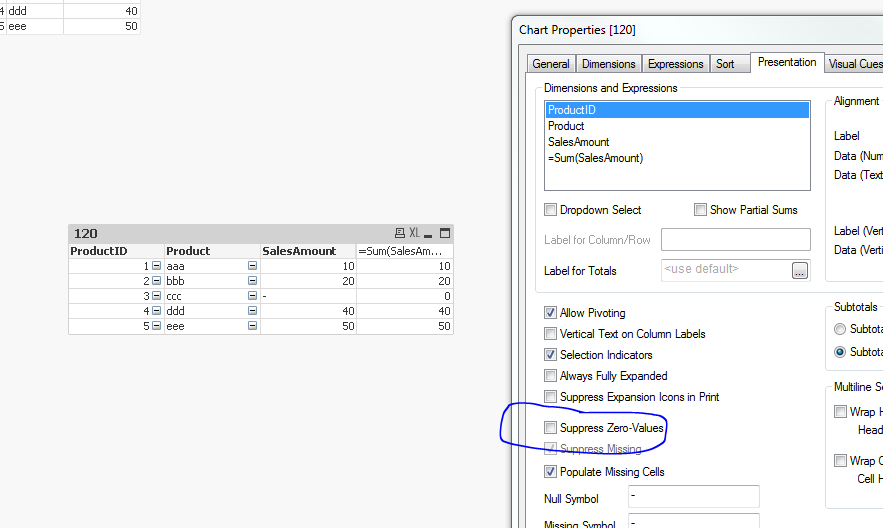This screenshot has height=528, width=883.
Task: Uncheck the Allow Pivoting checkbox
Action: (551, 313)
